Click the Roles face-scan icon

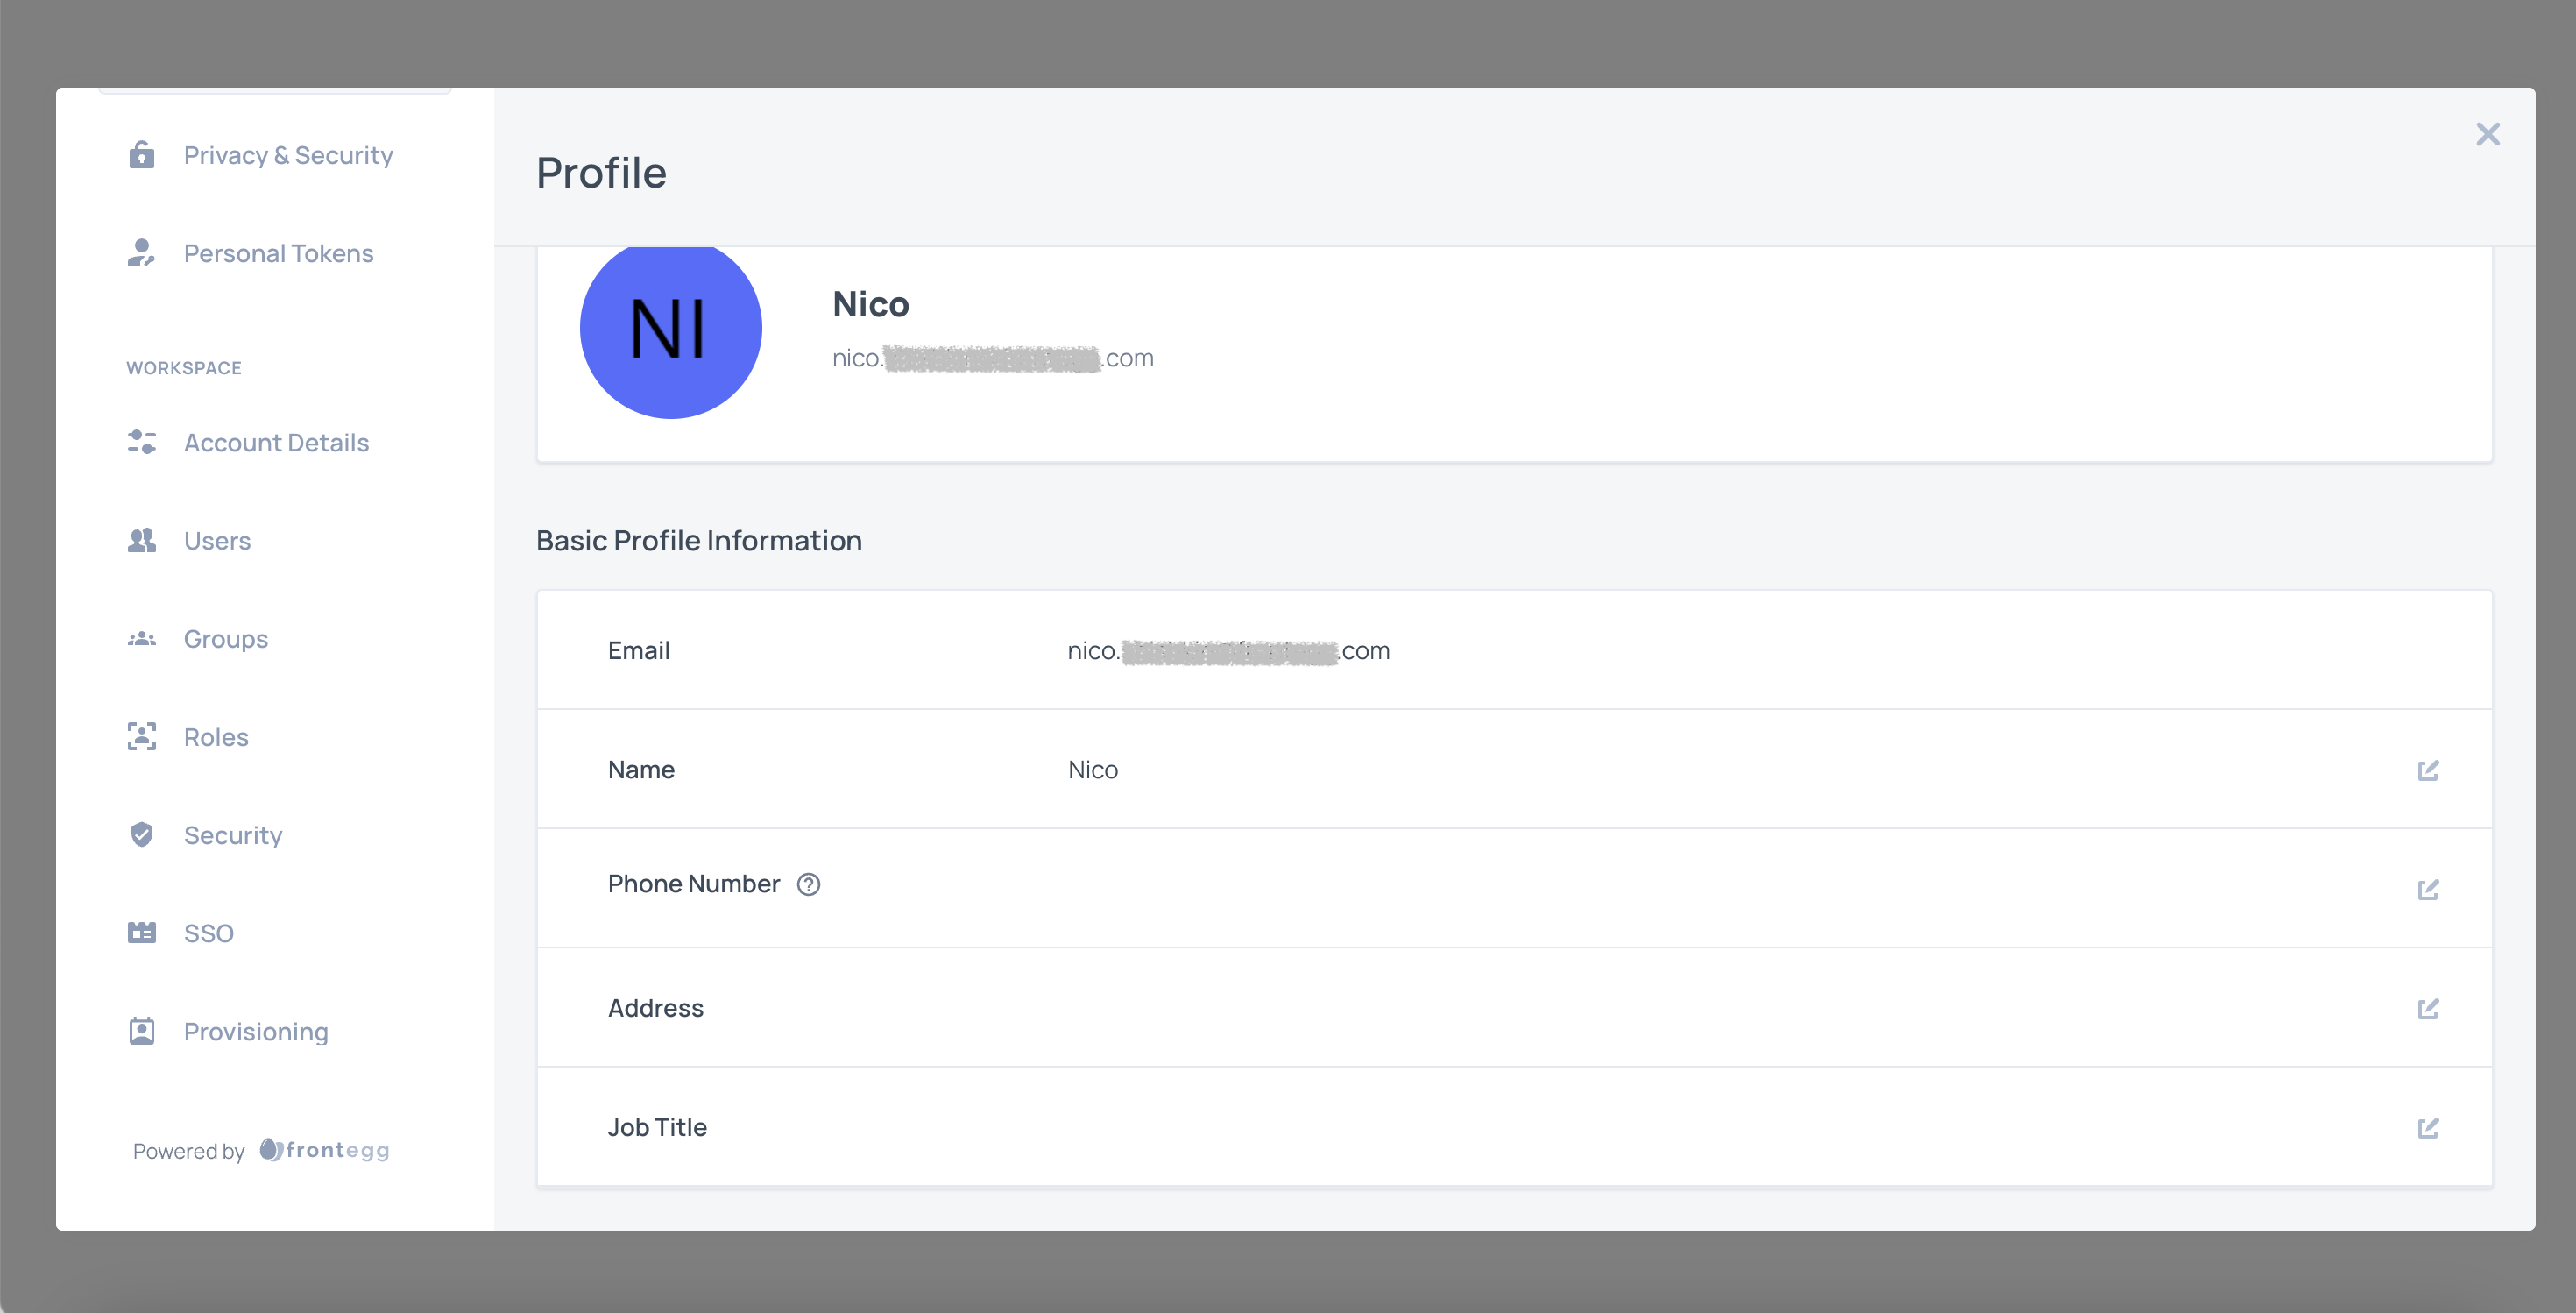141,737
